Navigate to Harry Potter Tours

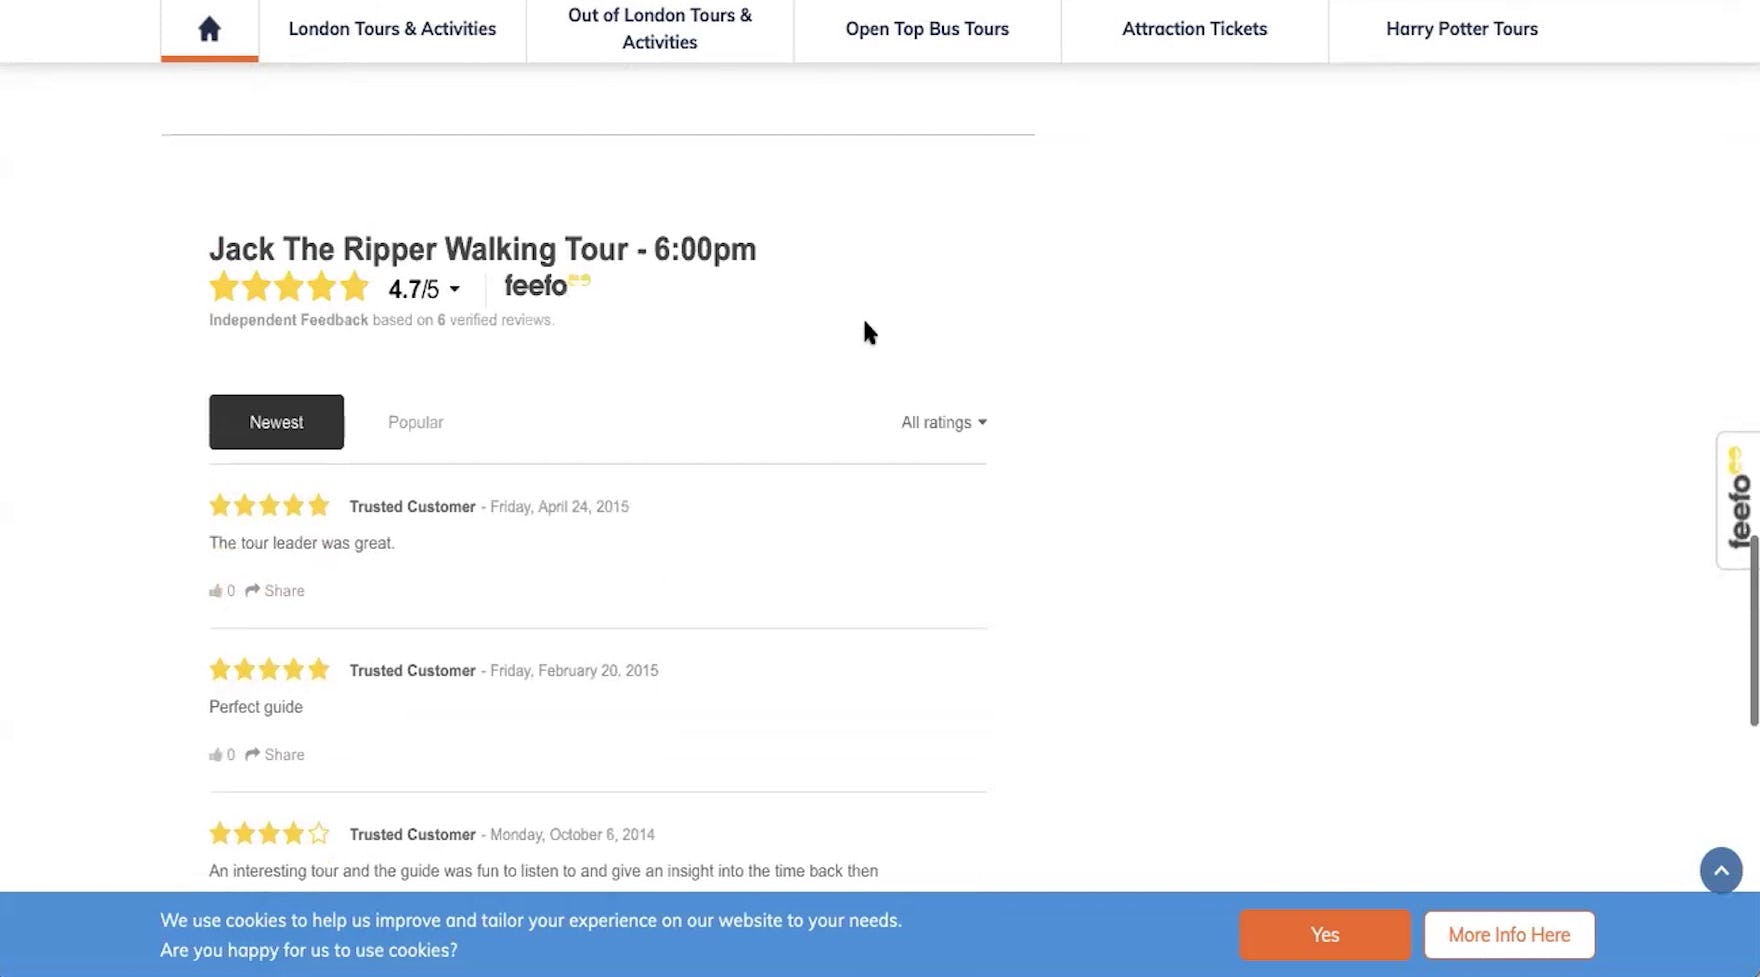[x=1461, y=29]
